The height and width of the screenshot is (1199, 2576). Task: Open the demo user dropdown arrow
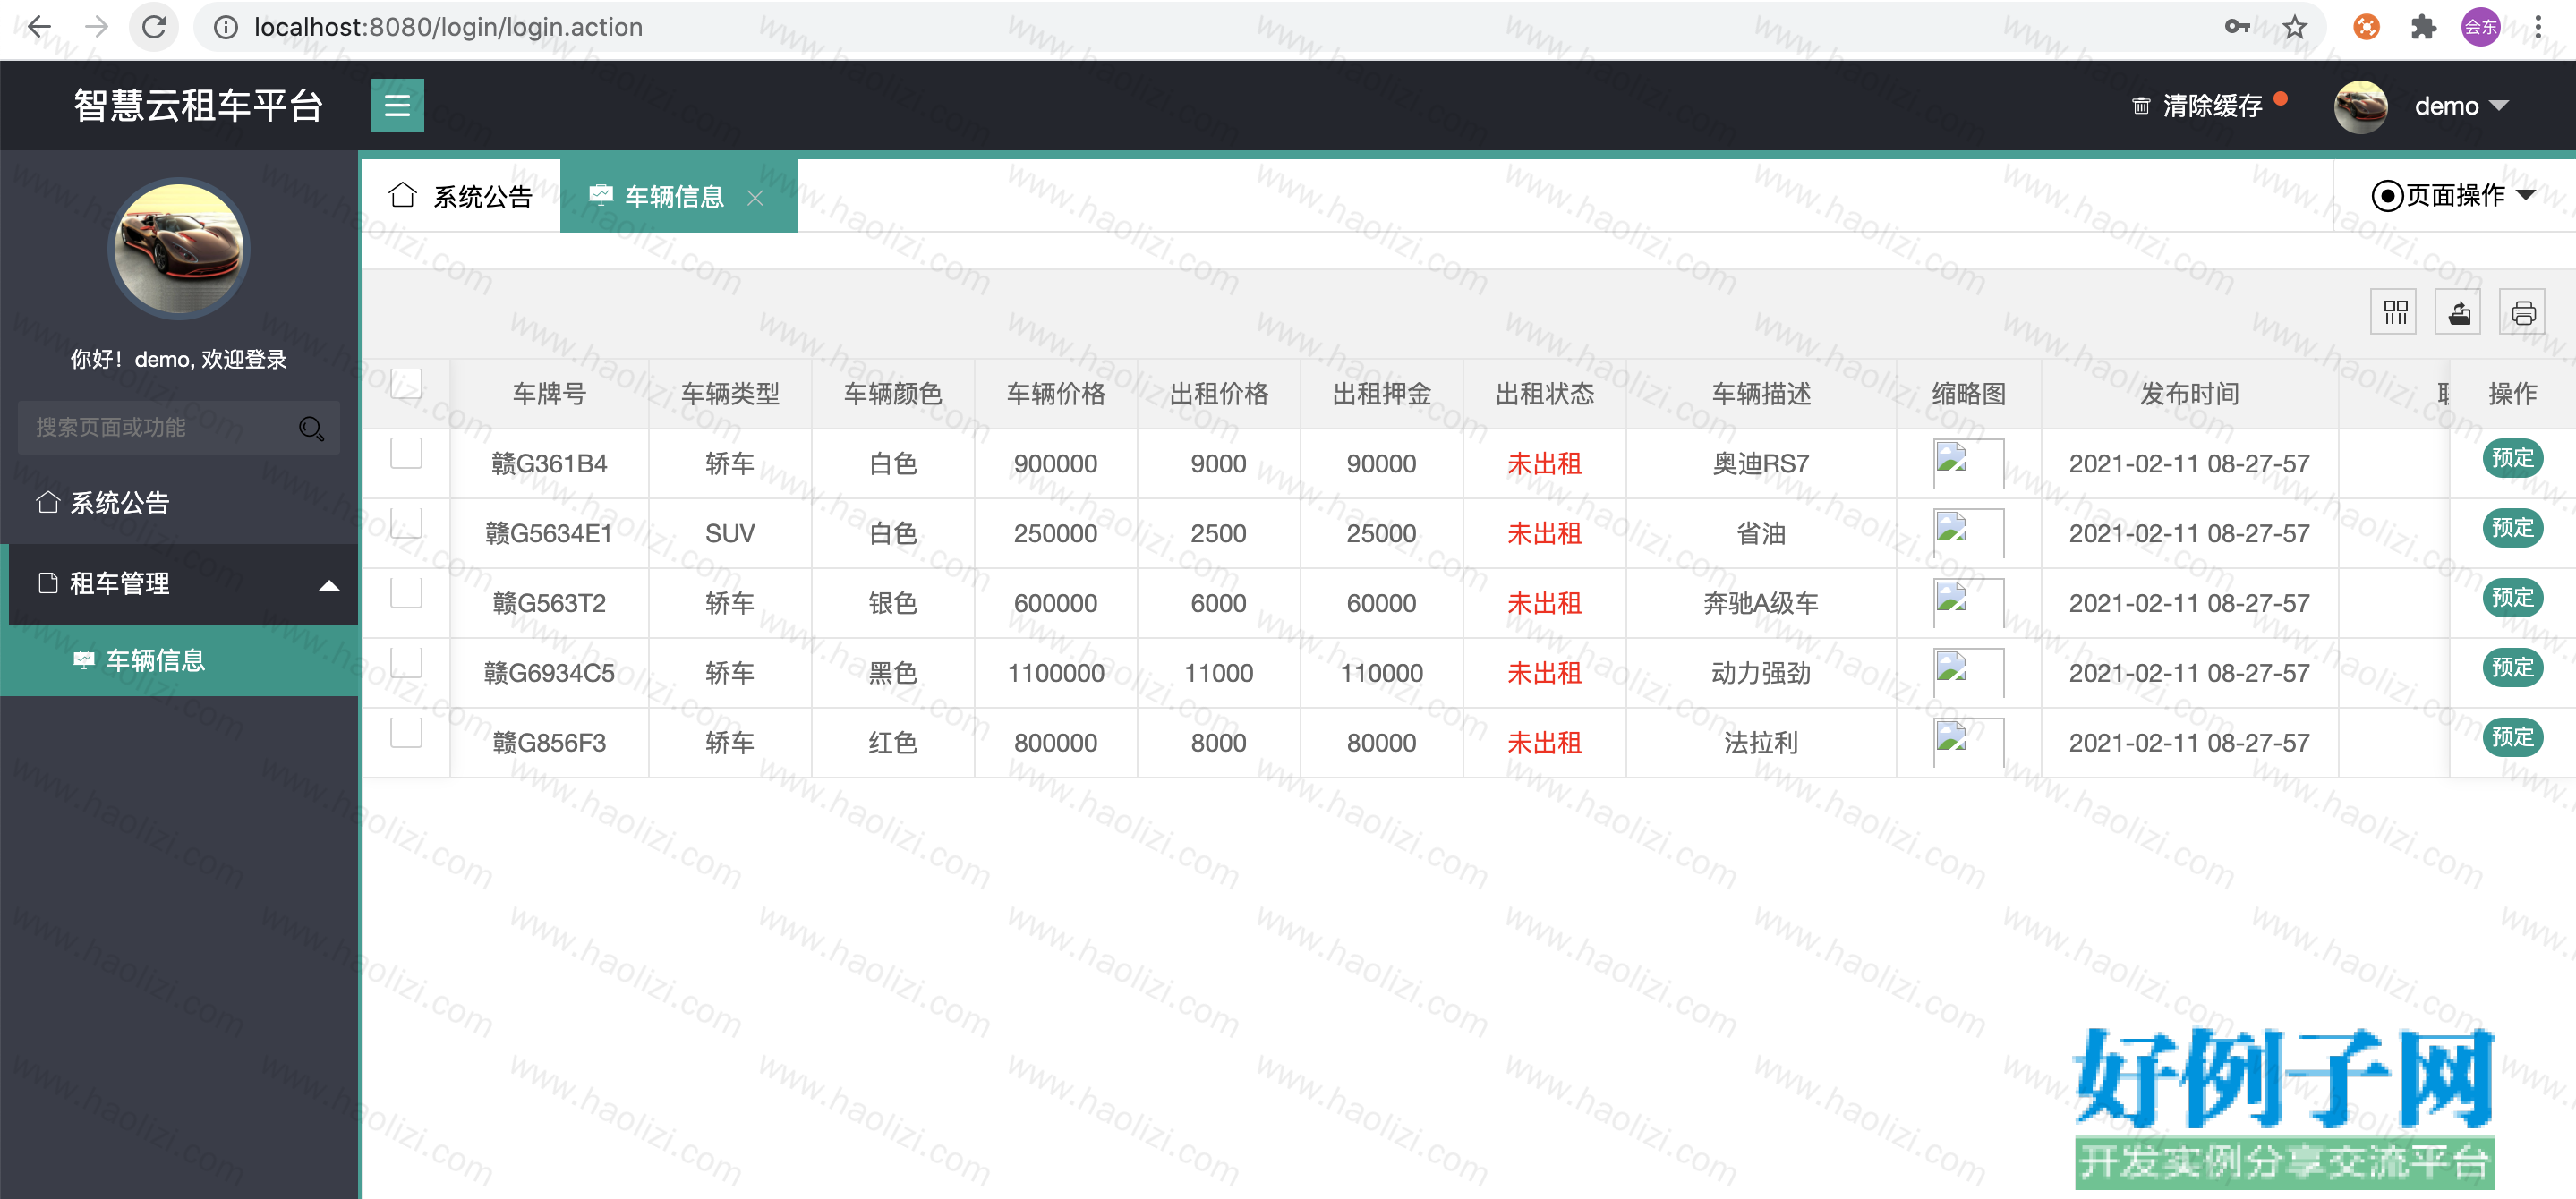pos(2499,106)
